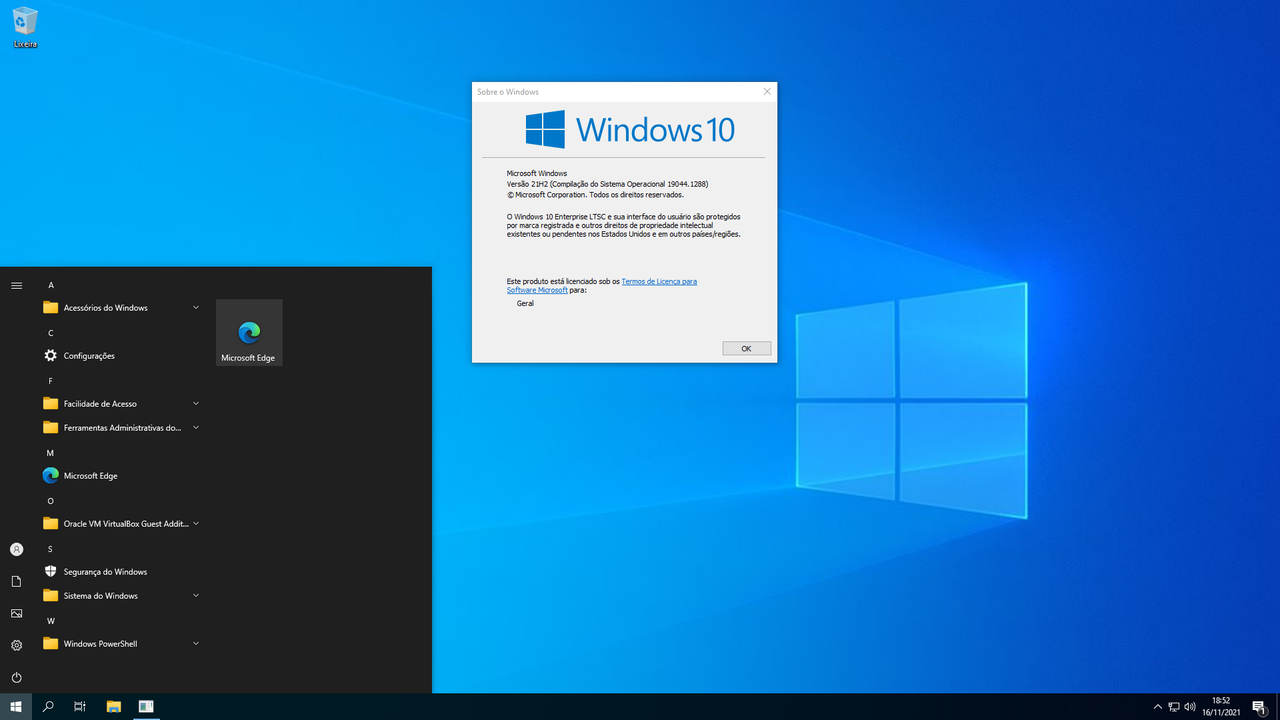The width and height of the screenshot is (1280, 720).
Task: Expand Ferramentas Administrativas do Windows folder
Action: click(x=120, y=428)
